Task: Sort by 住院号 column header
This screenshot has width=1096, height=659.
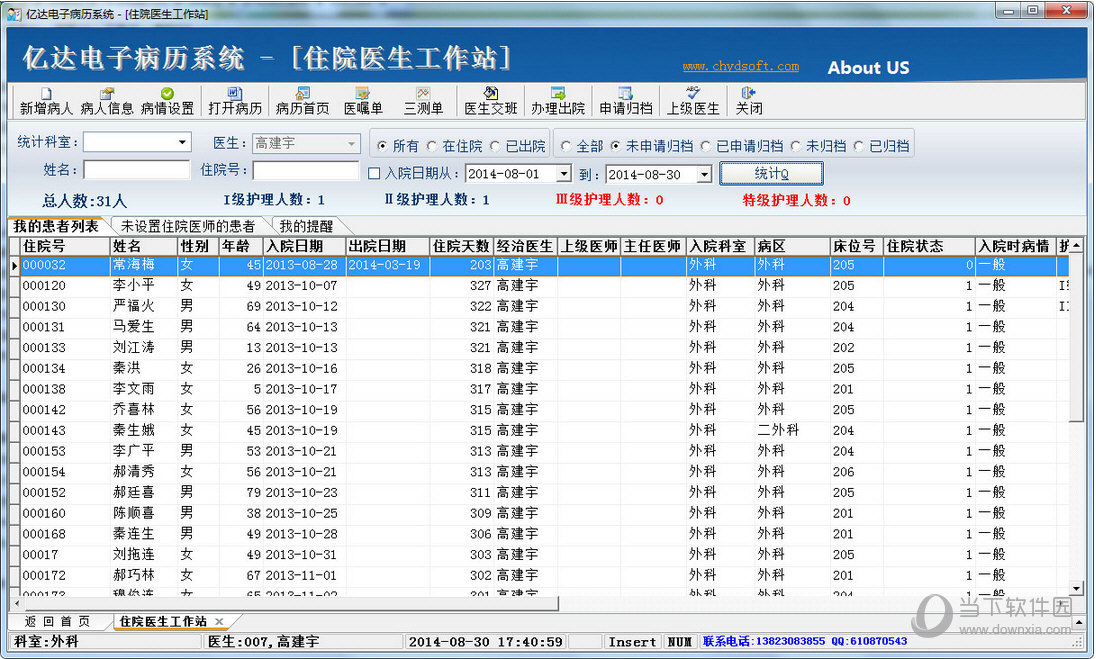Action: click(x=66, y=246)
